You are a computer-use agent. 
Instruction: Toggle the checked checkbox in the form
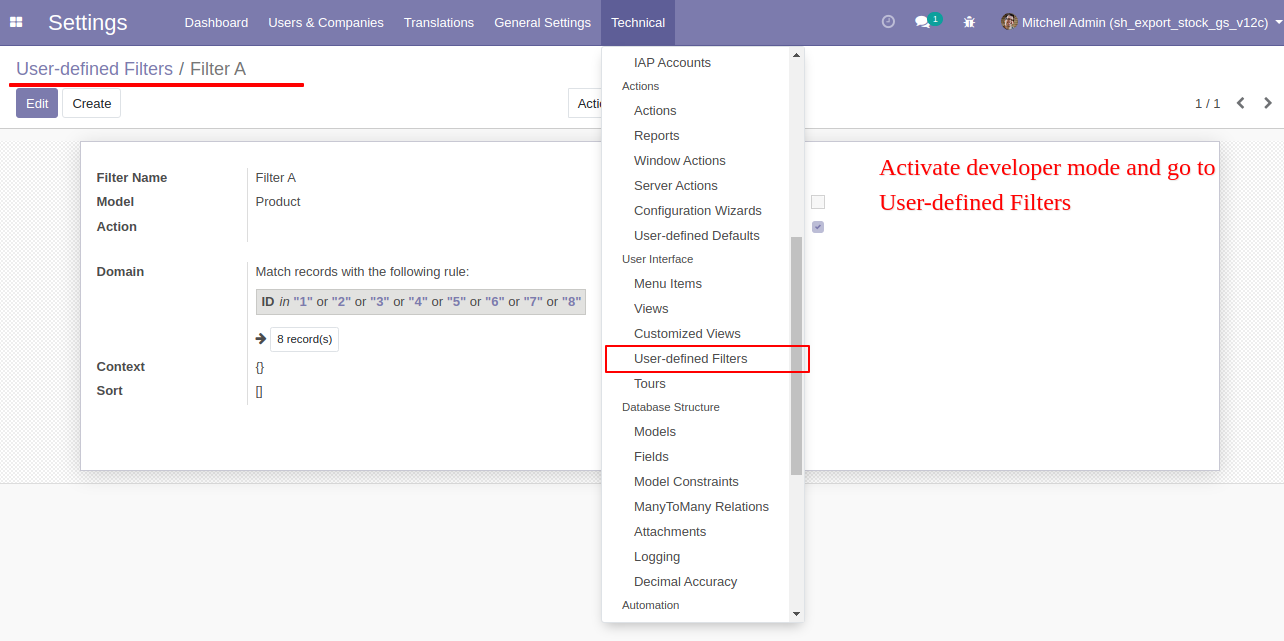point(818,227)
